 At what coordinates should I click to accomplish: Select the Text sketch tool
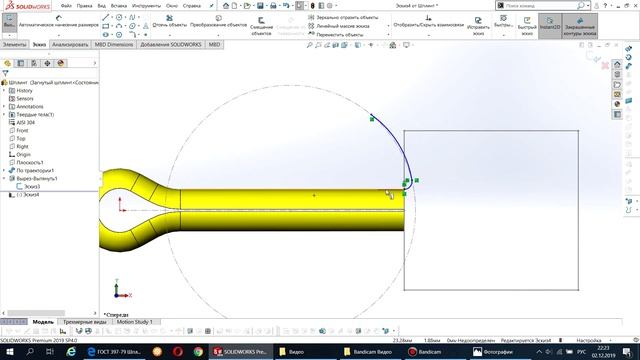(x=145, y=26)
